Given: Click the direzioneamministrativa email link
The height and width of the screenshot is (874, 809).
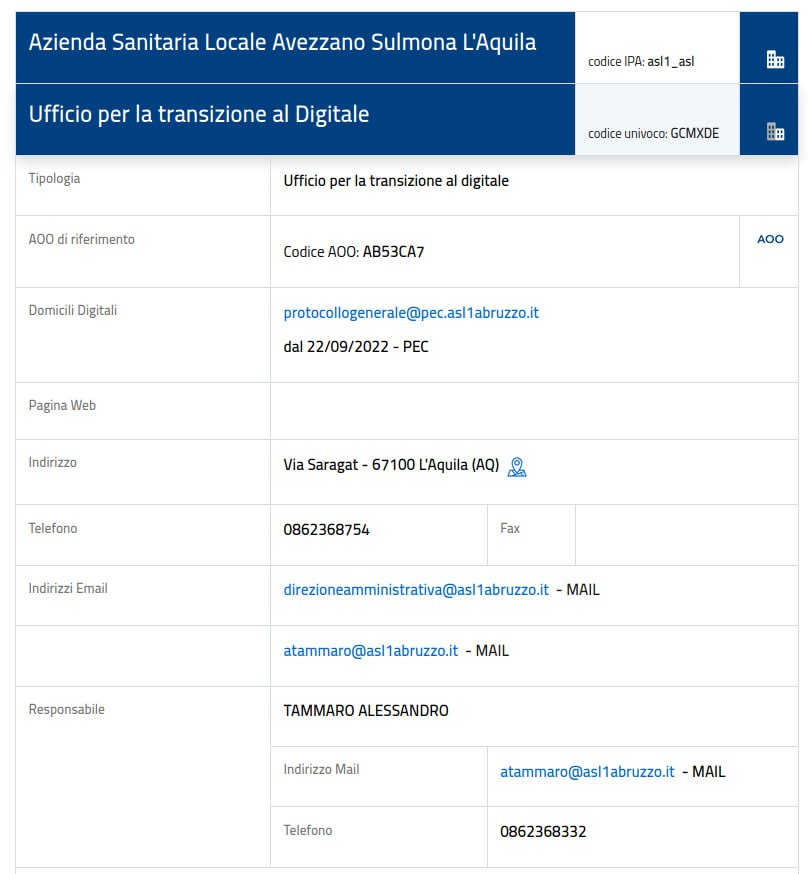Looking at the screenshot, I should tap(416, 590).
